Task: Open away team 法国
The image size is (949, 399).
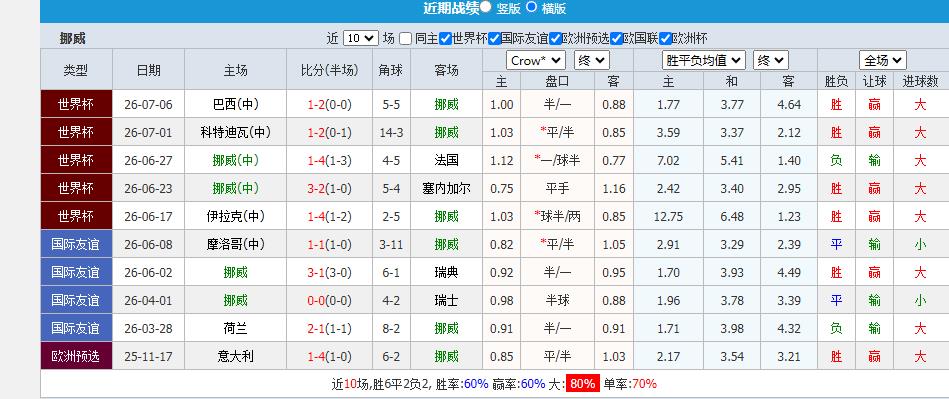Action: click(447, 160)
